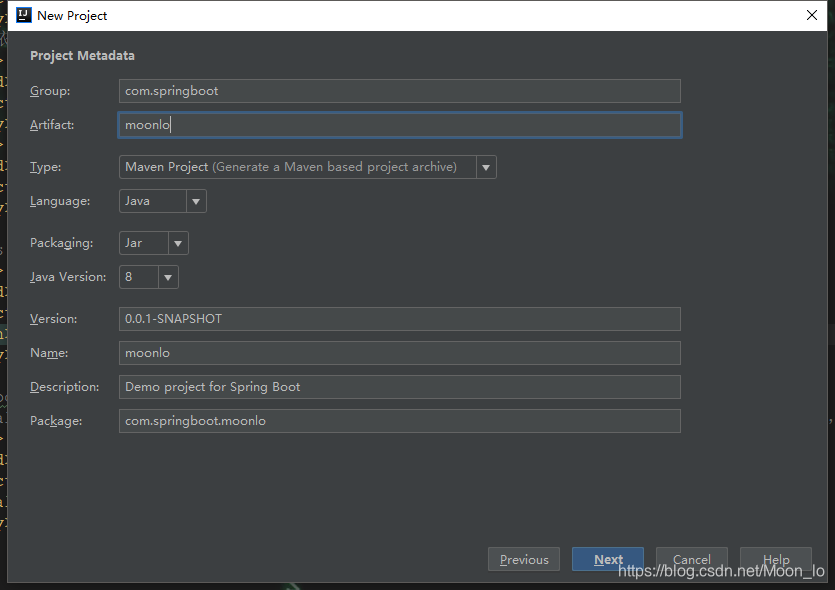Click the Java Version label
835x590 pixels.
tap(68, 277)
